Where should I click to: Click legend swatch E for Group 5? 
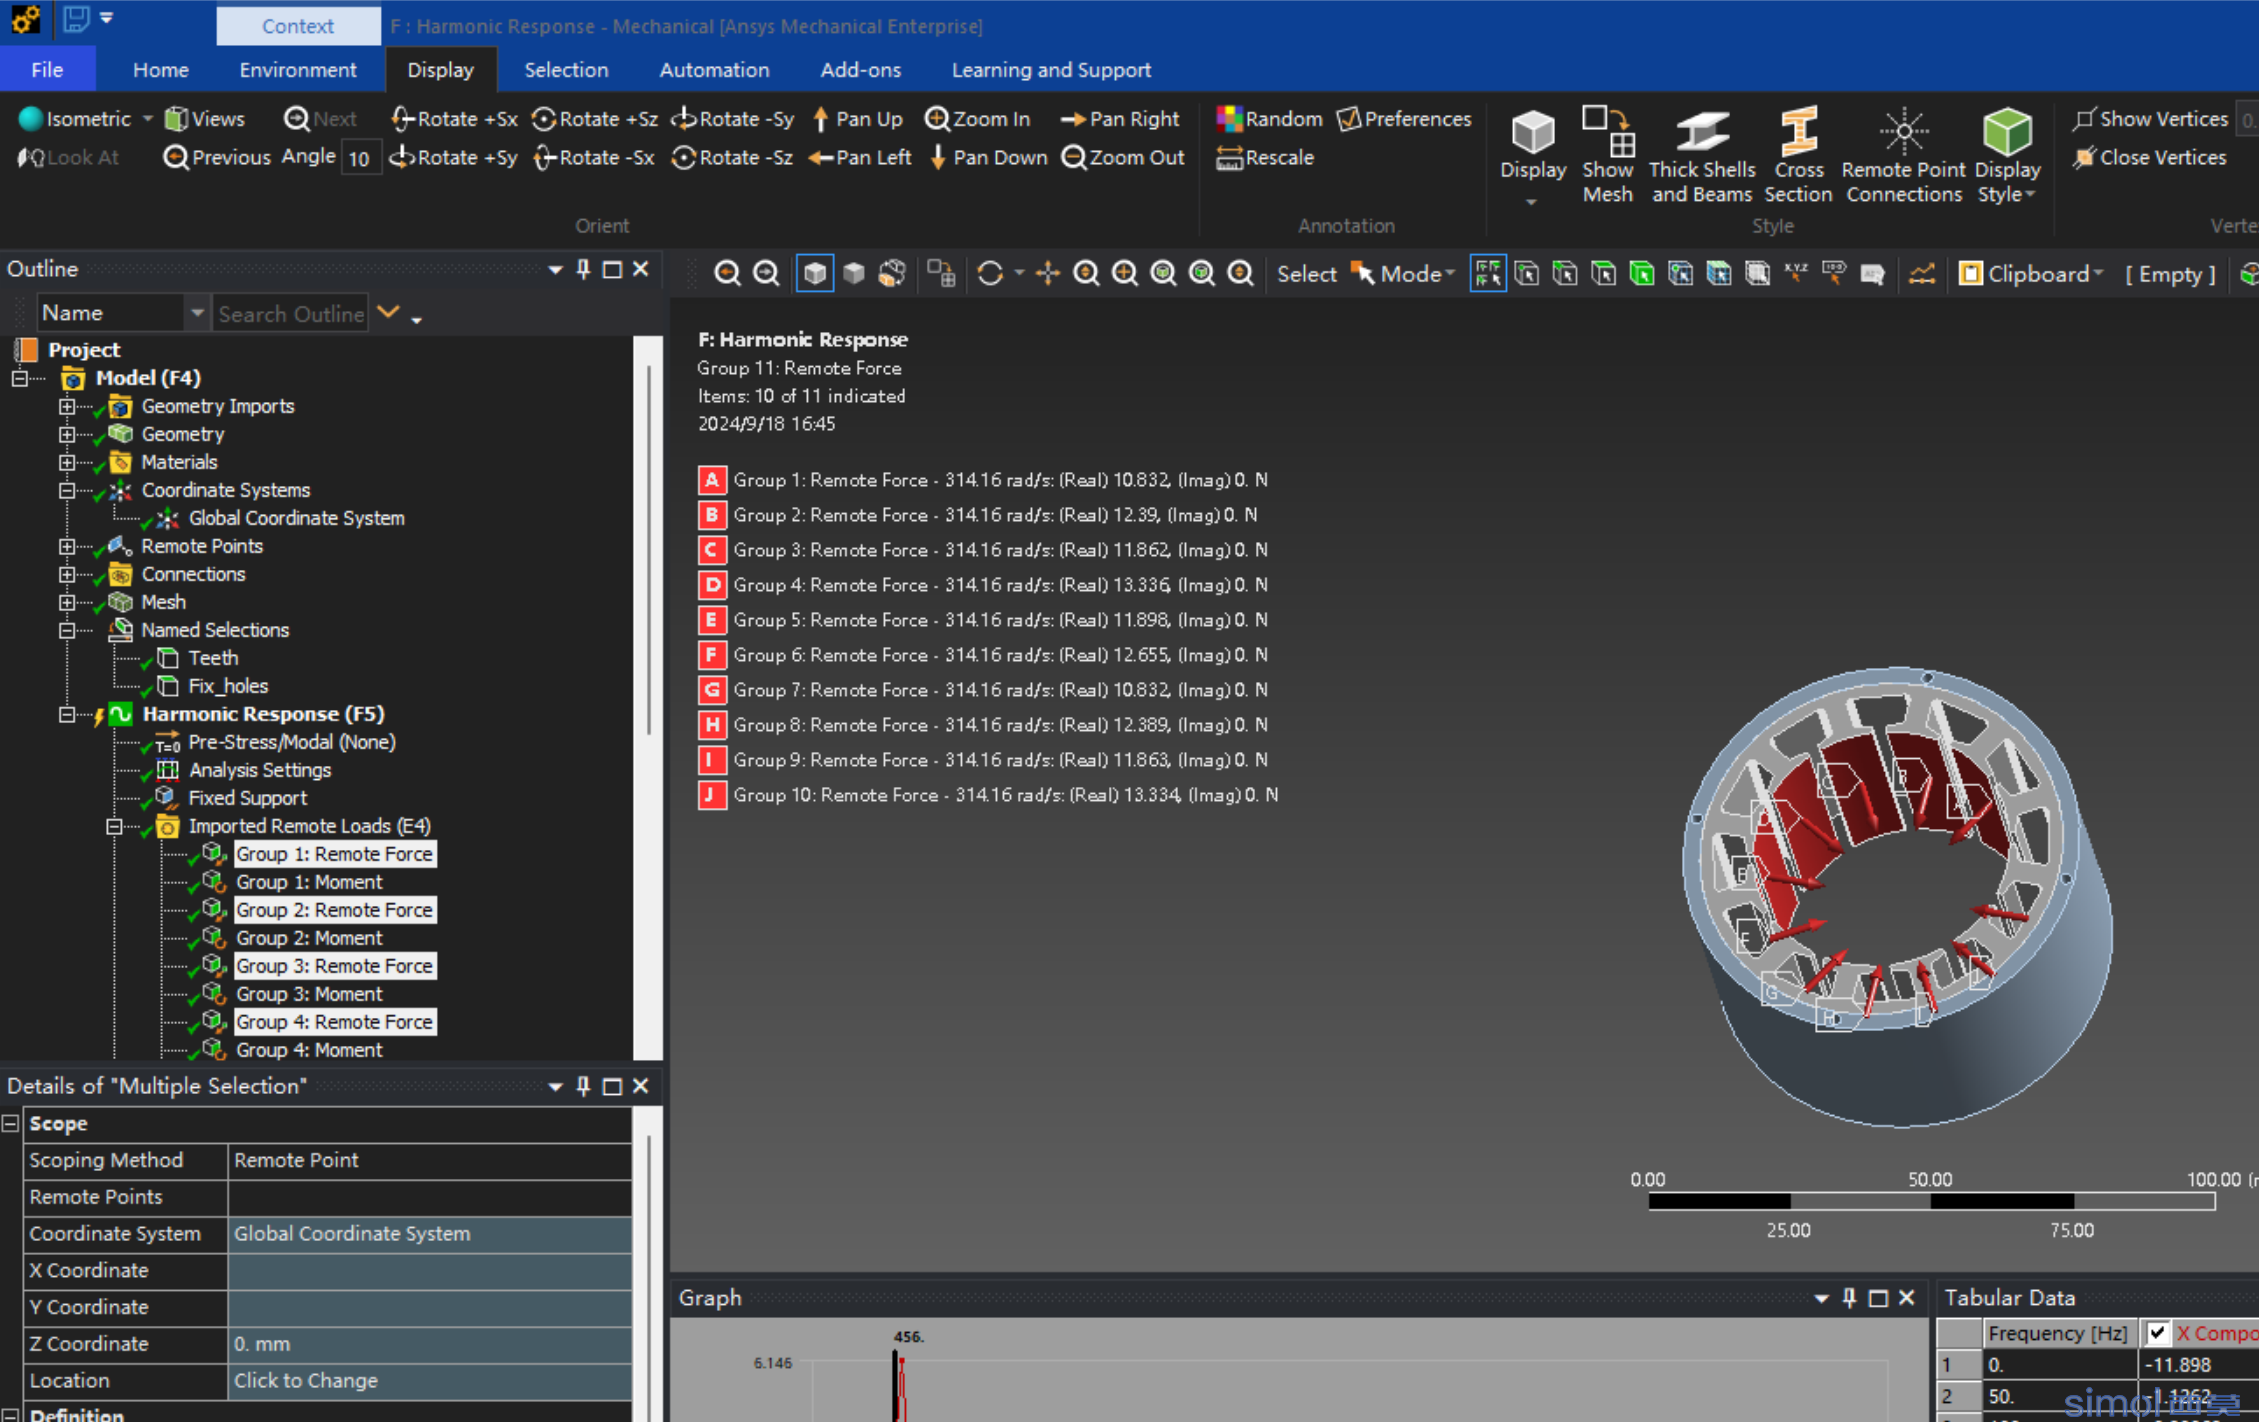711,620
